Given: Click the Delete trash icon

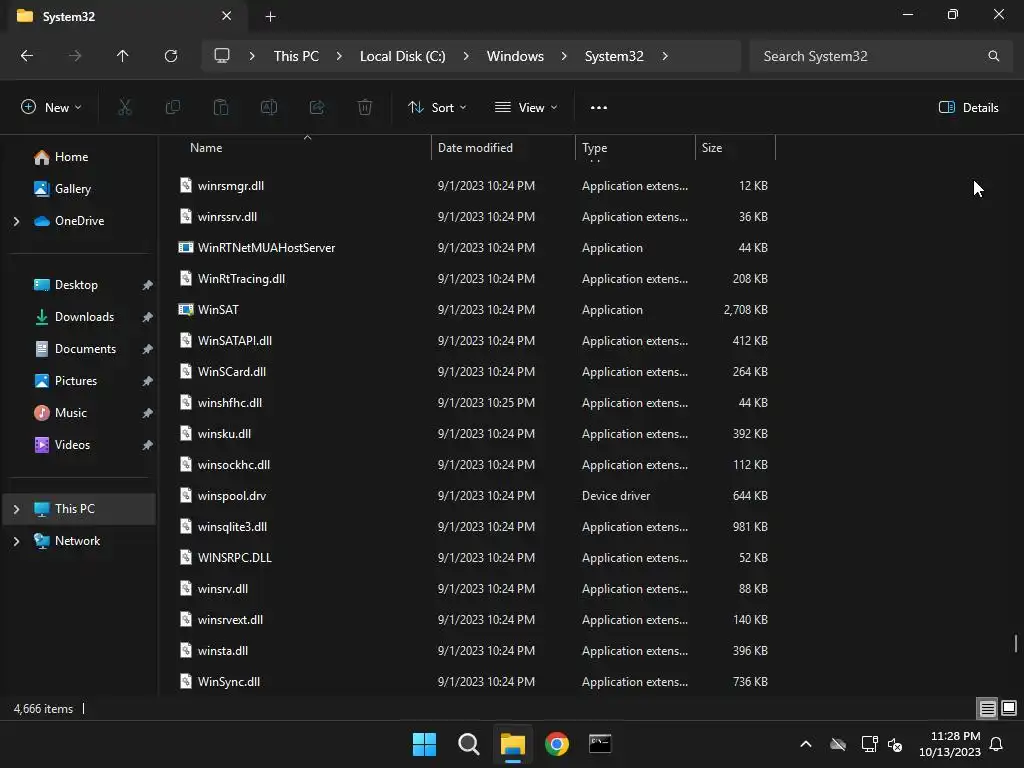Looking at the screenshot, I should pos(365,107).
